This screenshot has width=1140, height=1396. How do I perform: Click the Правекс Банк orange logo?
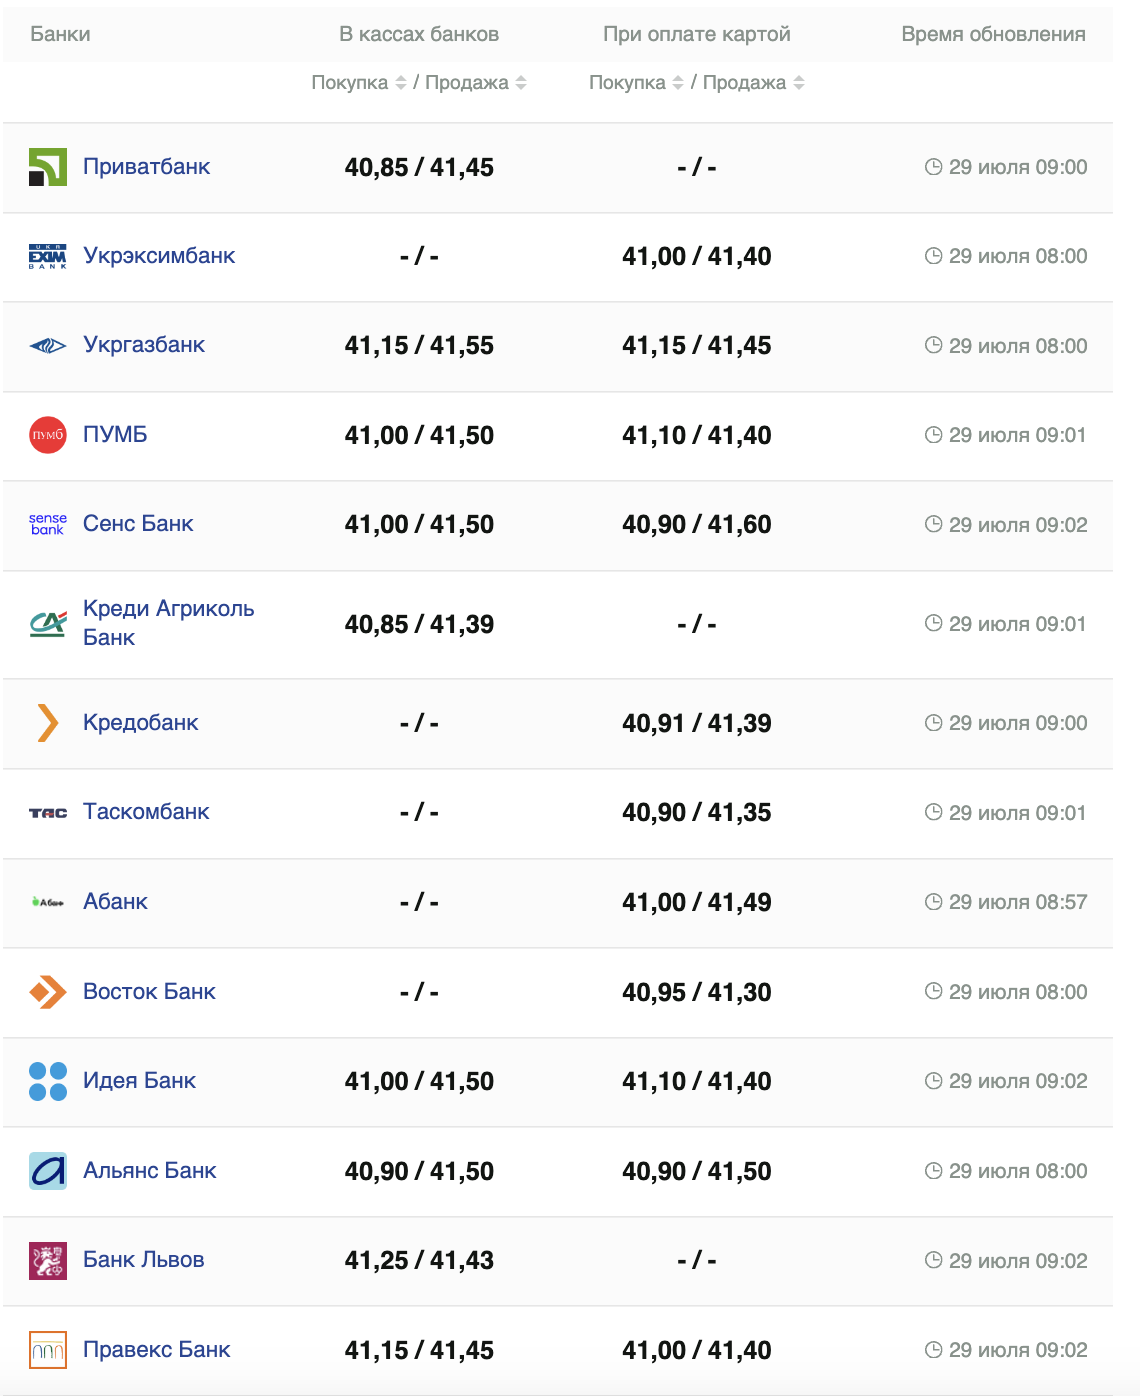(x=48, y=1350)
